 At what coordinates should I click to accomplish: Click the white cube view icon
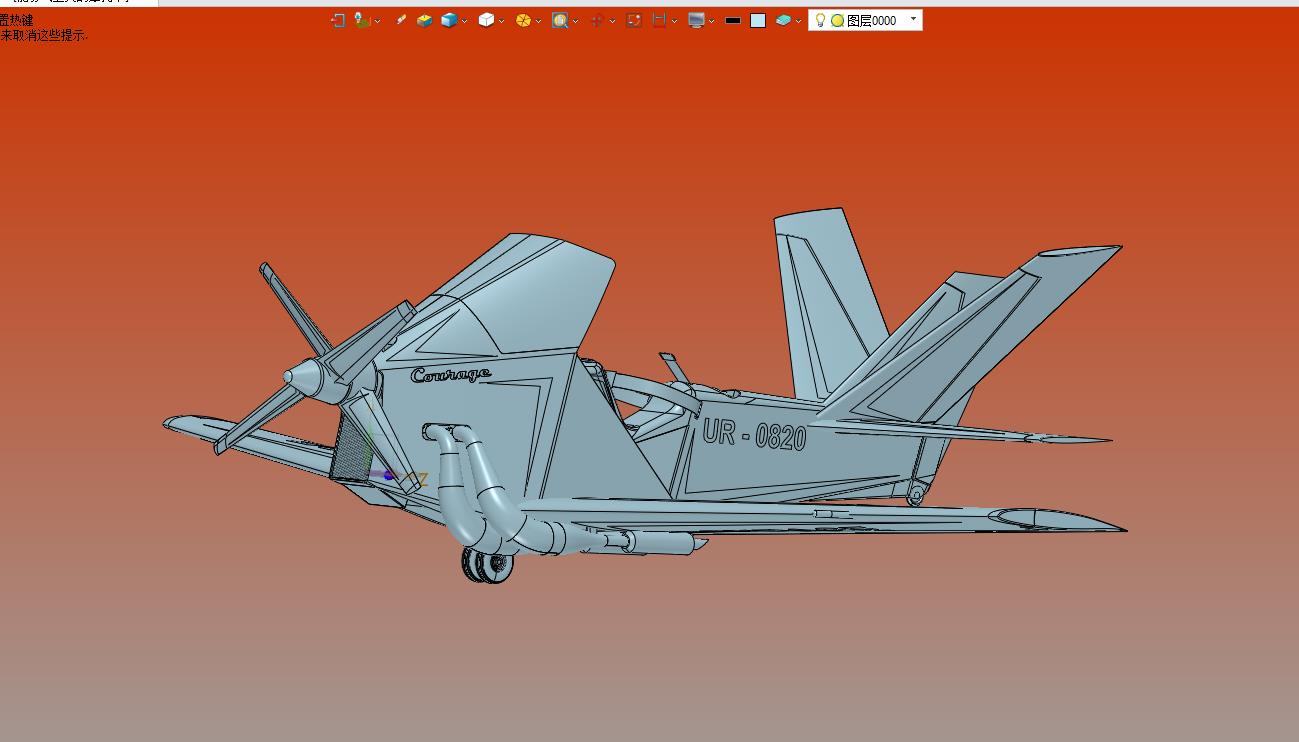point(486,20)
